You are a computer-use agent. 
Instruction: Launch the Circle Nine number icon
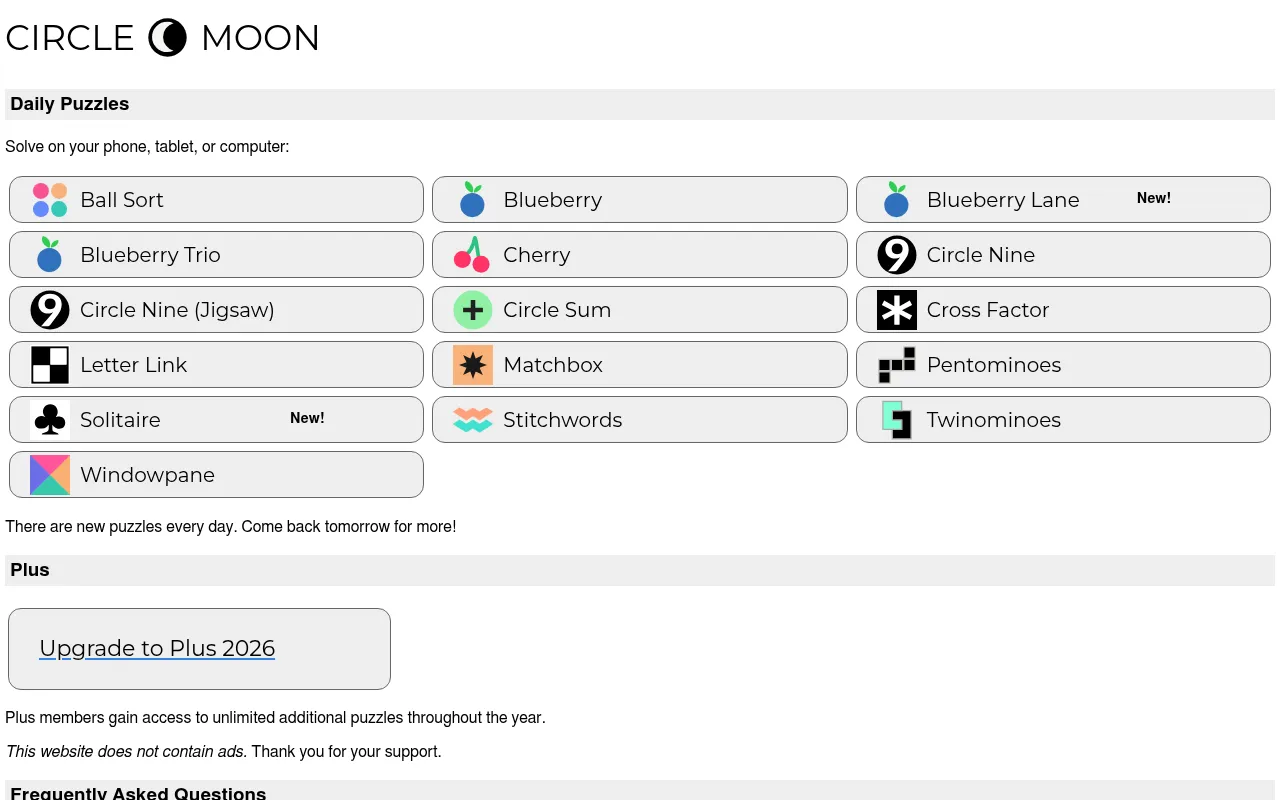[x=896, y=255]
